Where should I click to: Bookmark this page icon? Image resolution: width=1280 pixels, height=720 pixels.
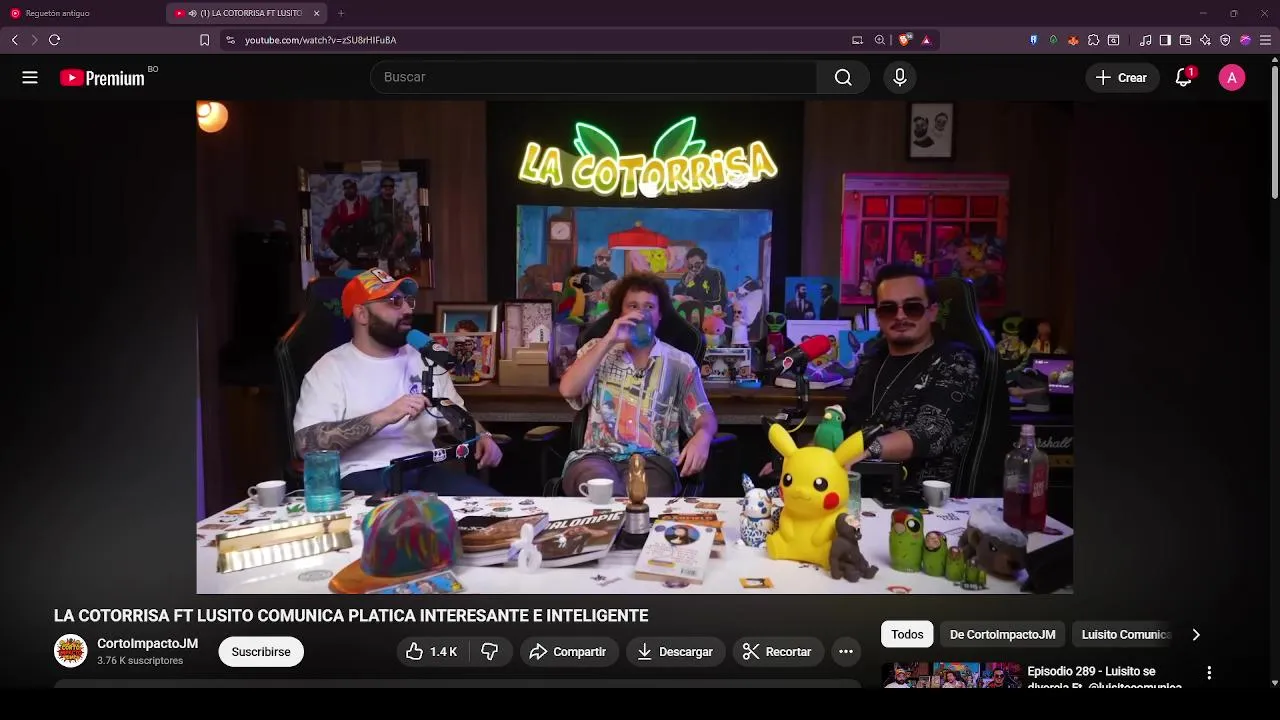point(204,40)
